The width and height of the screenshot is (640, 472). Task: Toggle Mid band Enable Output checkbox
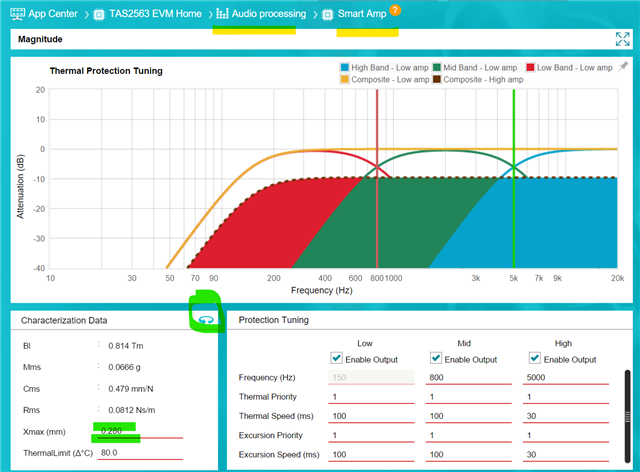point(436,358)
